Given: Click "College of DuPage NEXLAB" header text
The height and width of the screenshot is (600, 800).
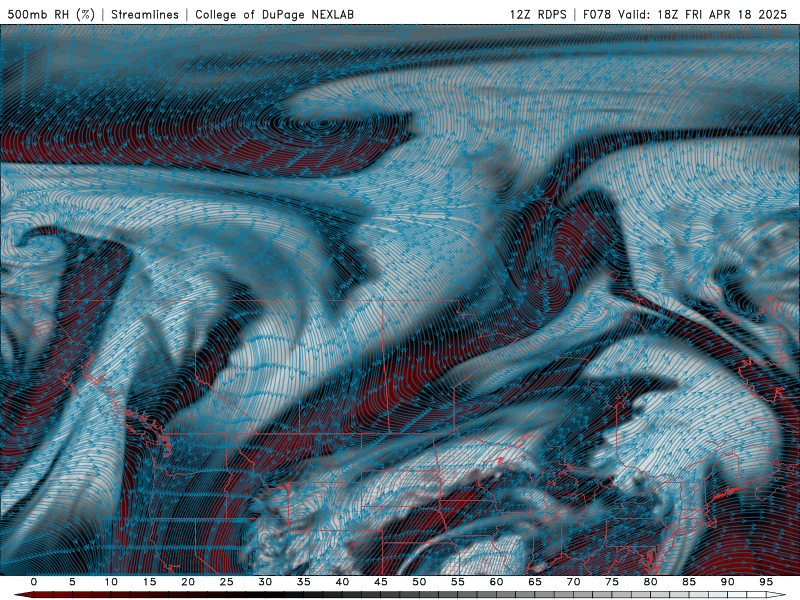Looking at the screenshot, I should [274, 14].
